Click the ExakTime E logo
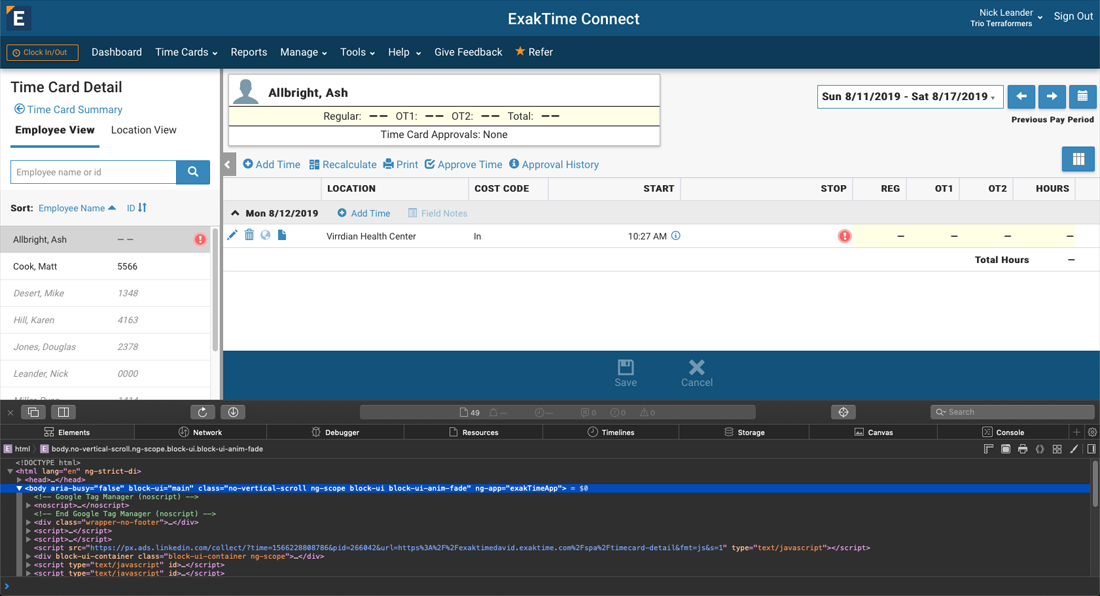This screenshot has height=596, width=1100. coord(18,18)
